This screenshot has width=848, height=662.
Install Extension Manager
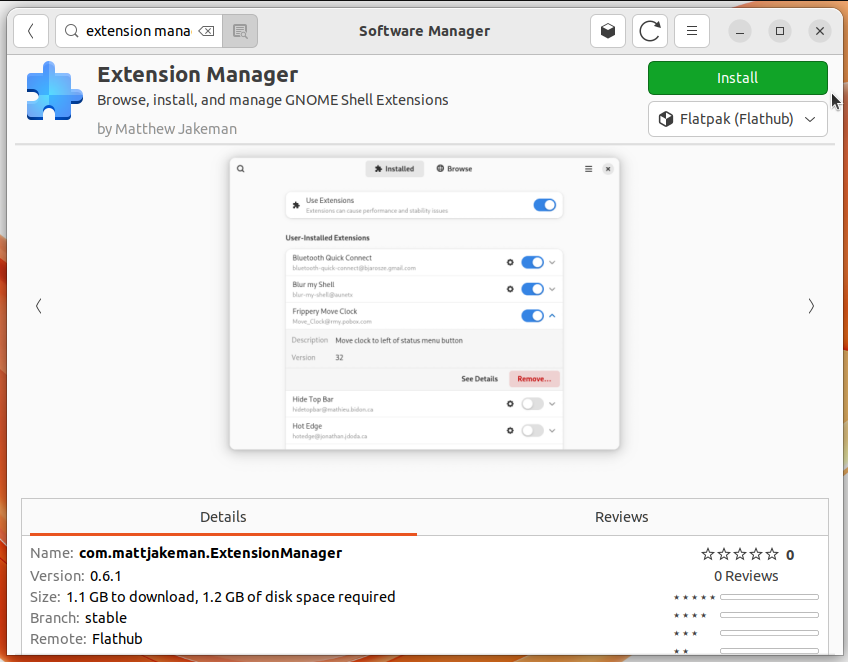(x=738, y=78)
